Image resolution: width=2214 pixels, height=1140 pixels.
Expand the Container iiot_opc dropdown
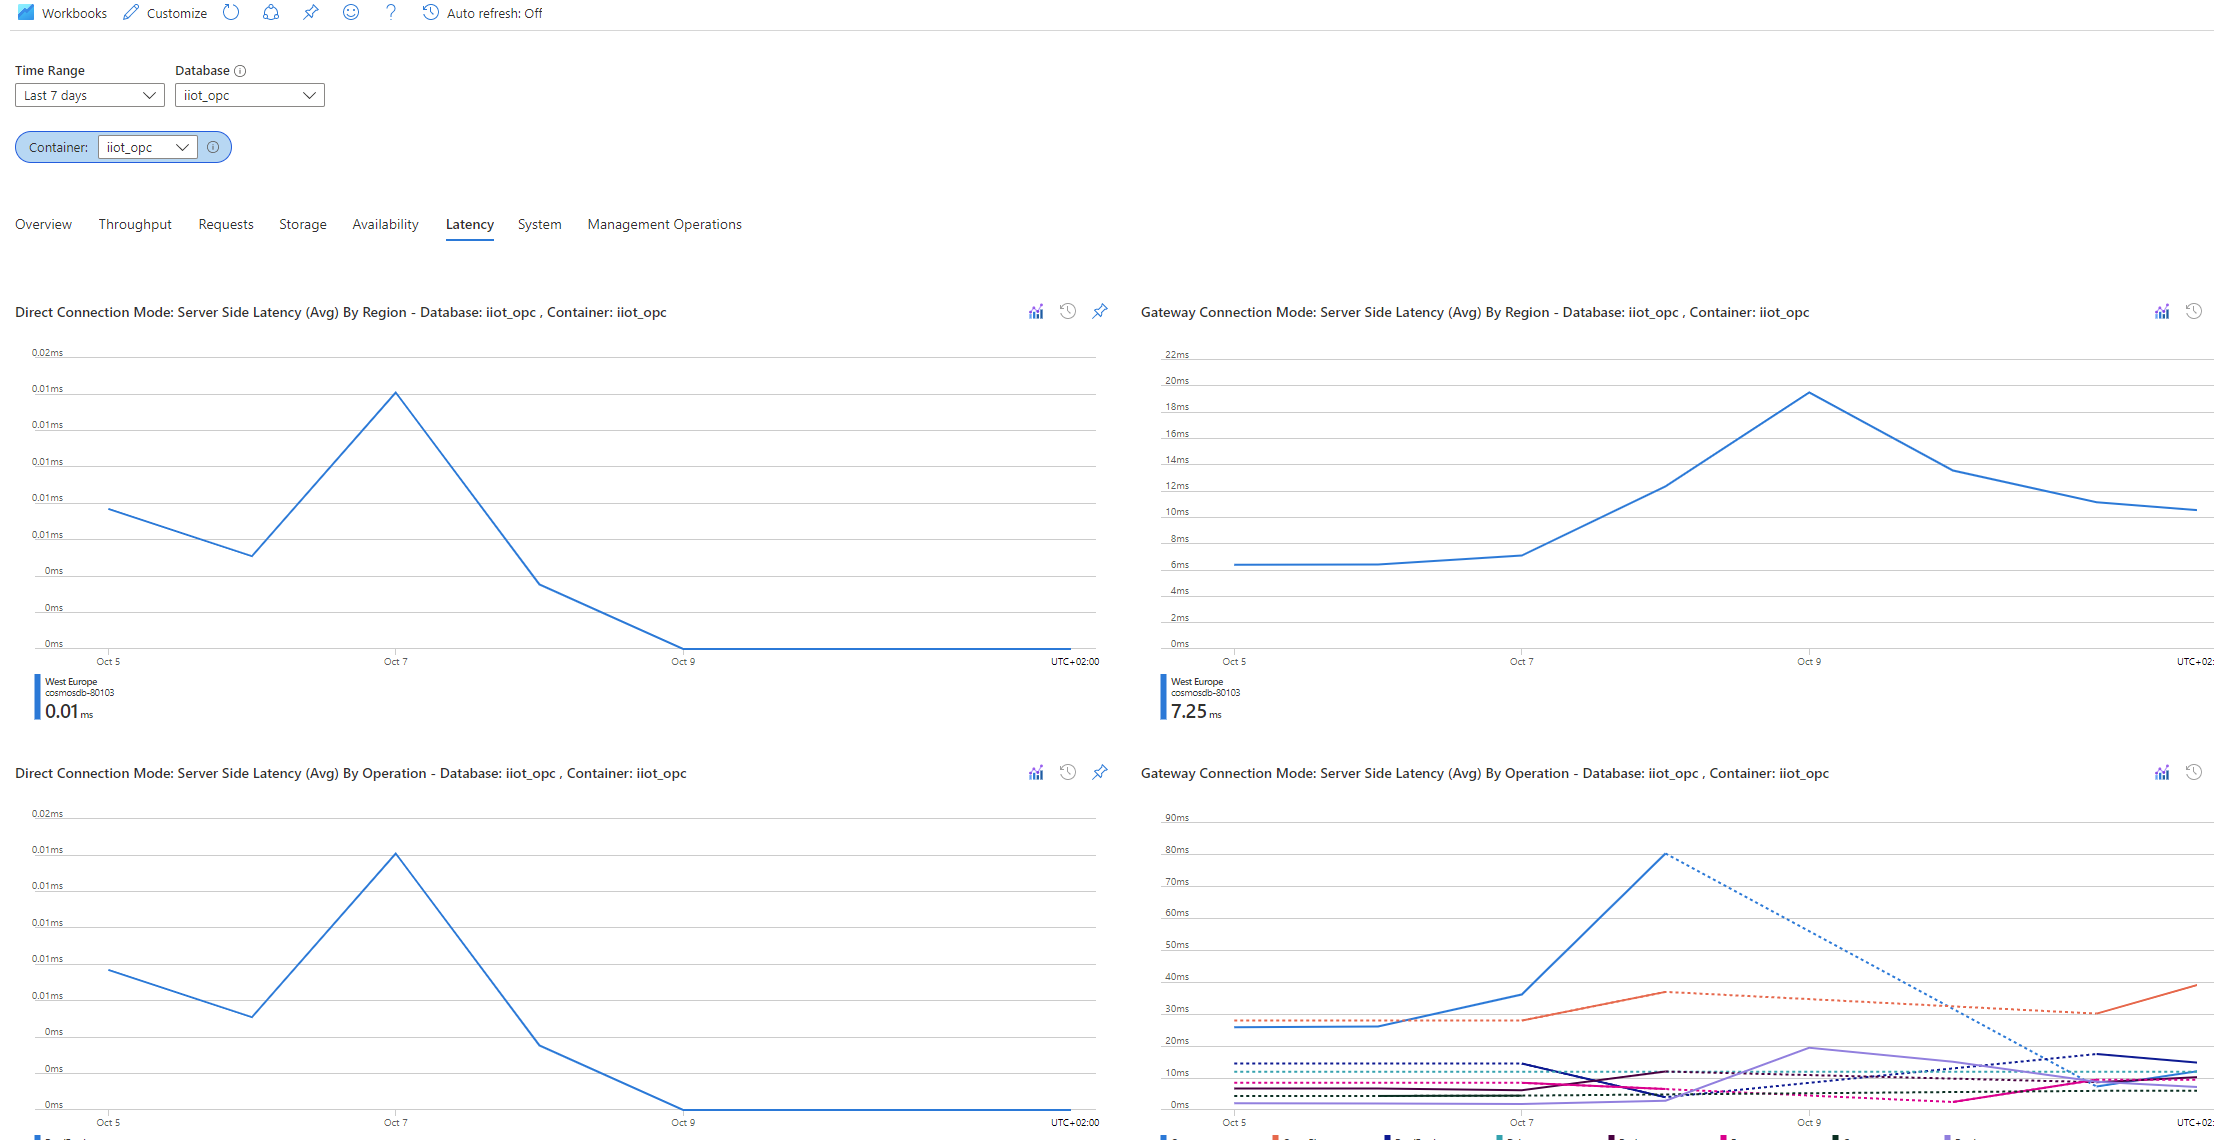click(147, 147)
